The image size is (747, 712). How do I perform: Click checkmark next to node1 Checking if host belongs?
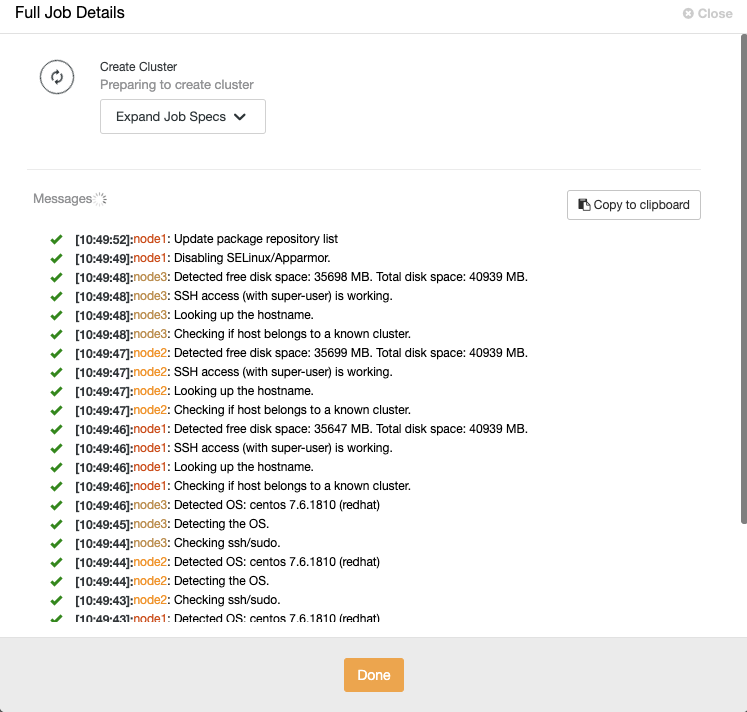pyautogui.click(x=56, y=487)
